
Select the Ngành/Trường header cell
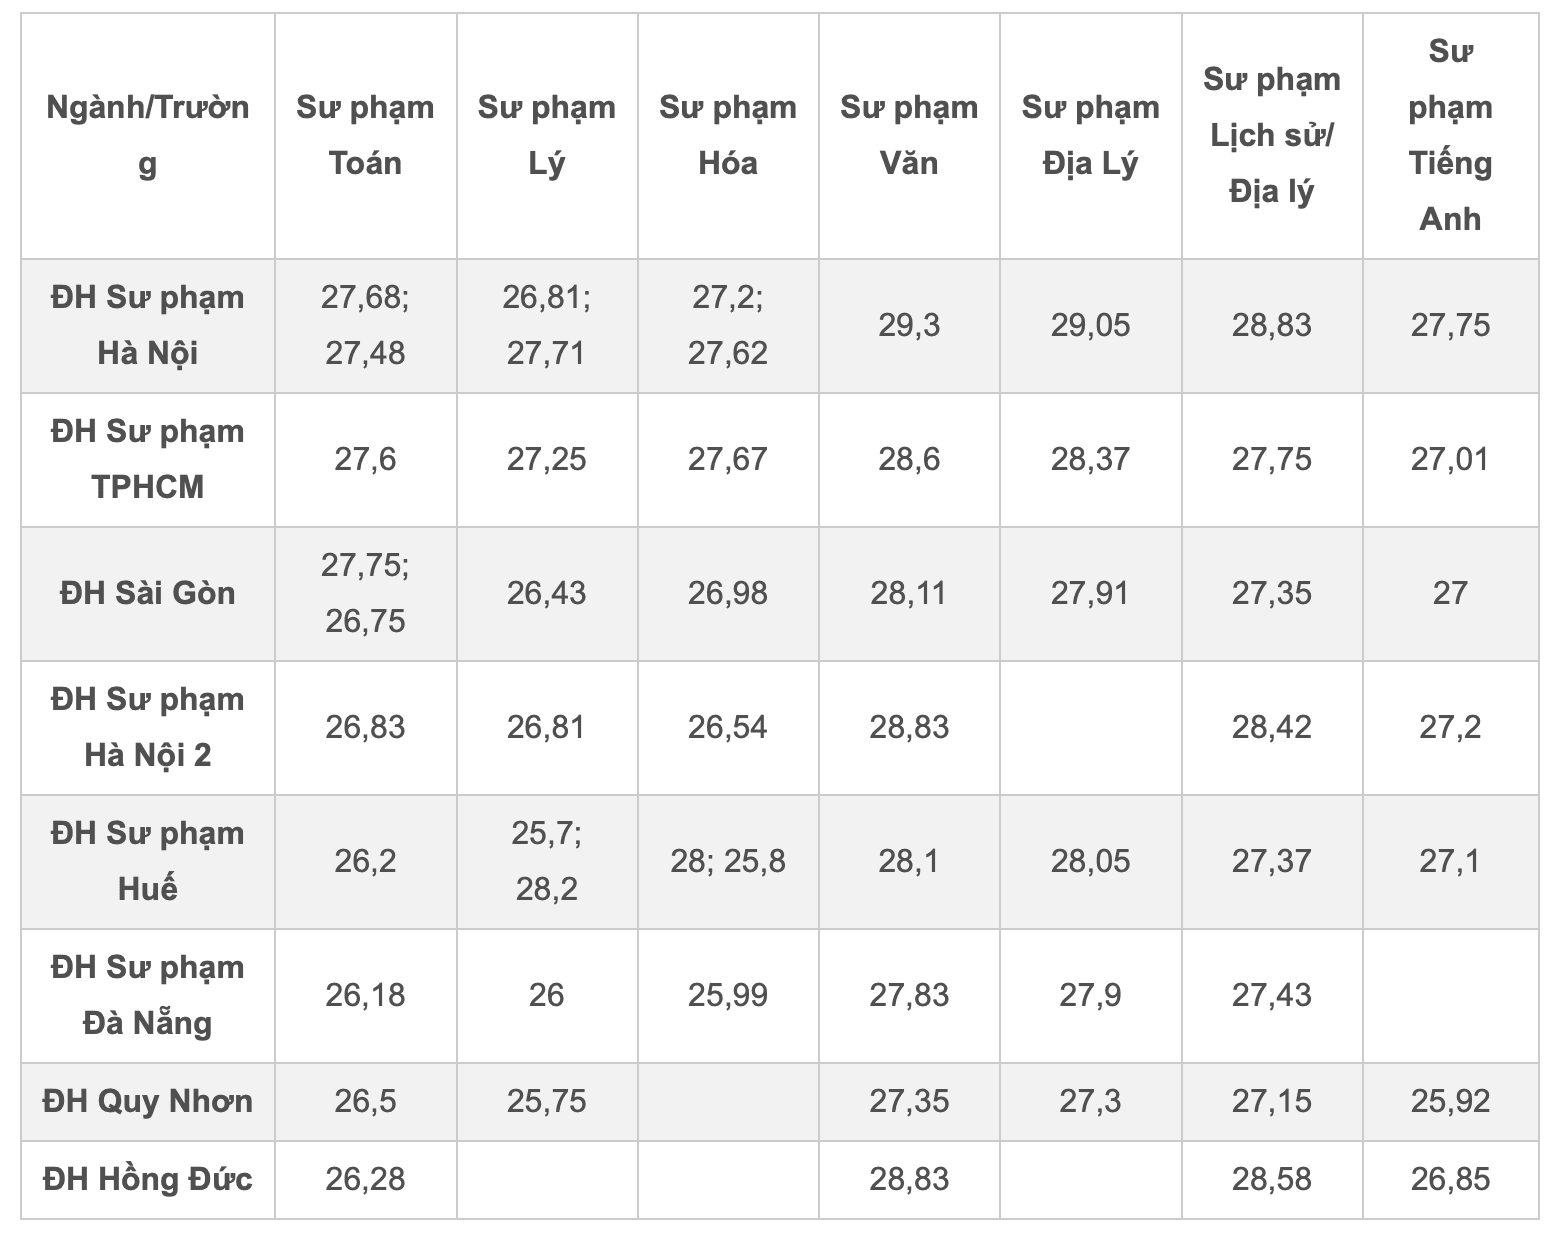(x=148, y=135)
